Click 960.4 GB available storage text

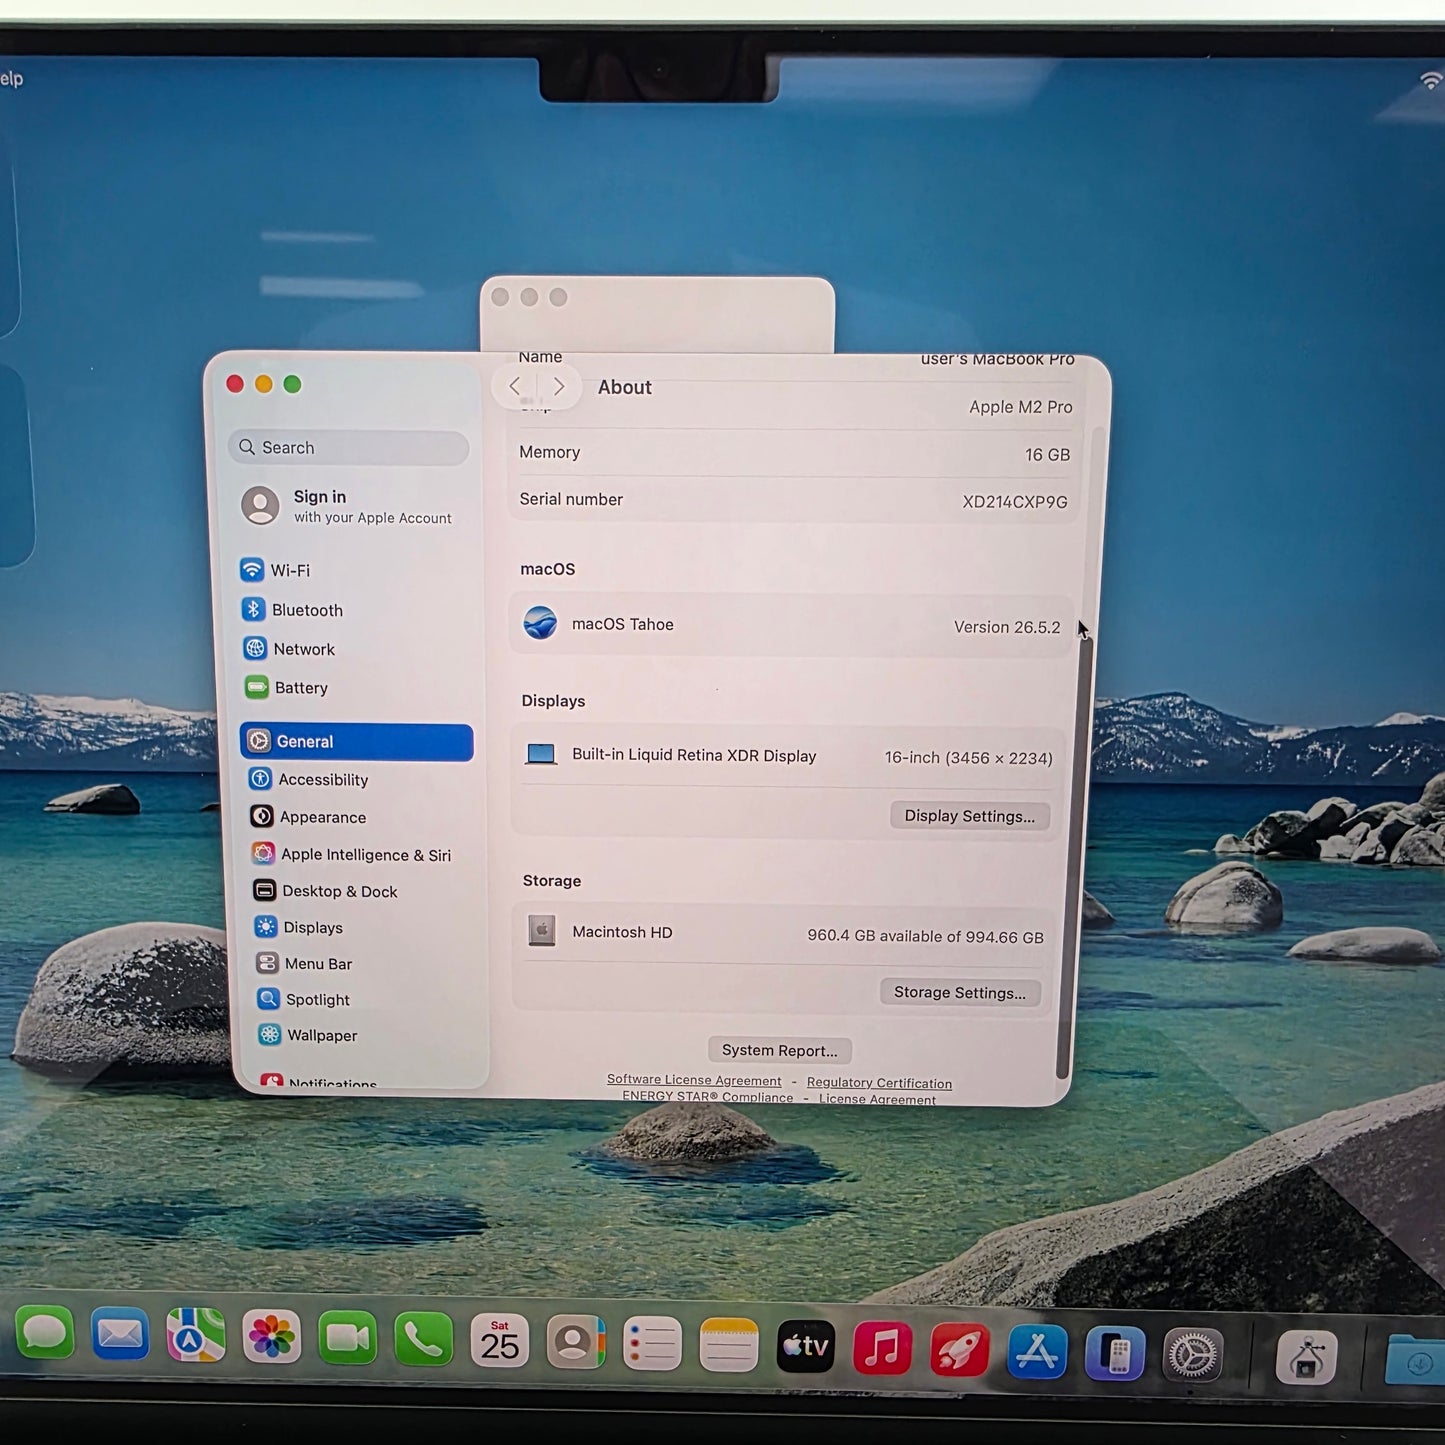[x=925, y=936]
